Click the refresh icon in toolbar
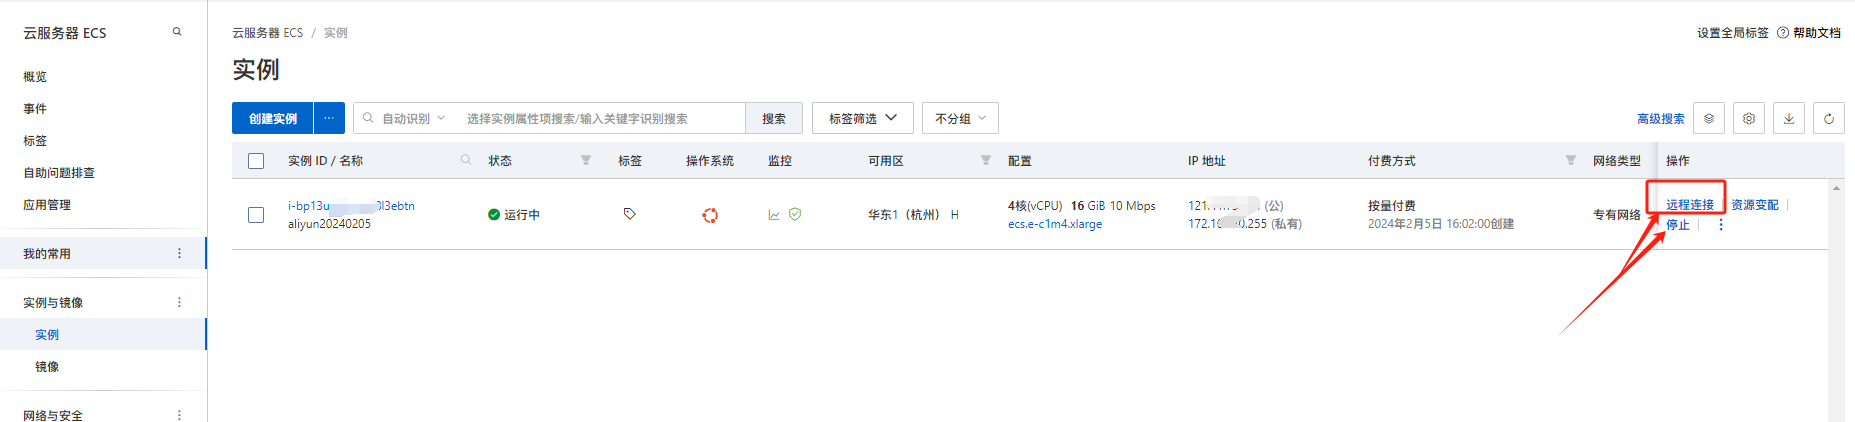 (1829, 118)
